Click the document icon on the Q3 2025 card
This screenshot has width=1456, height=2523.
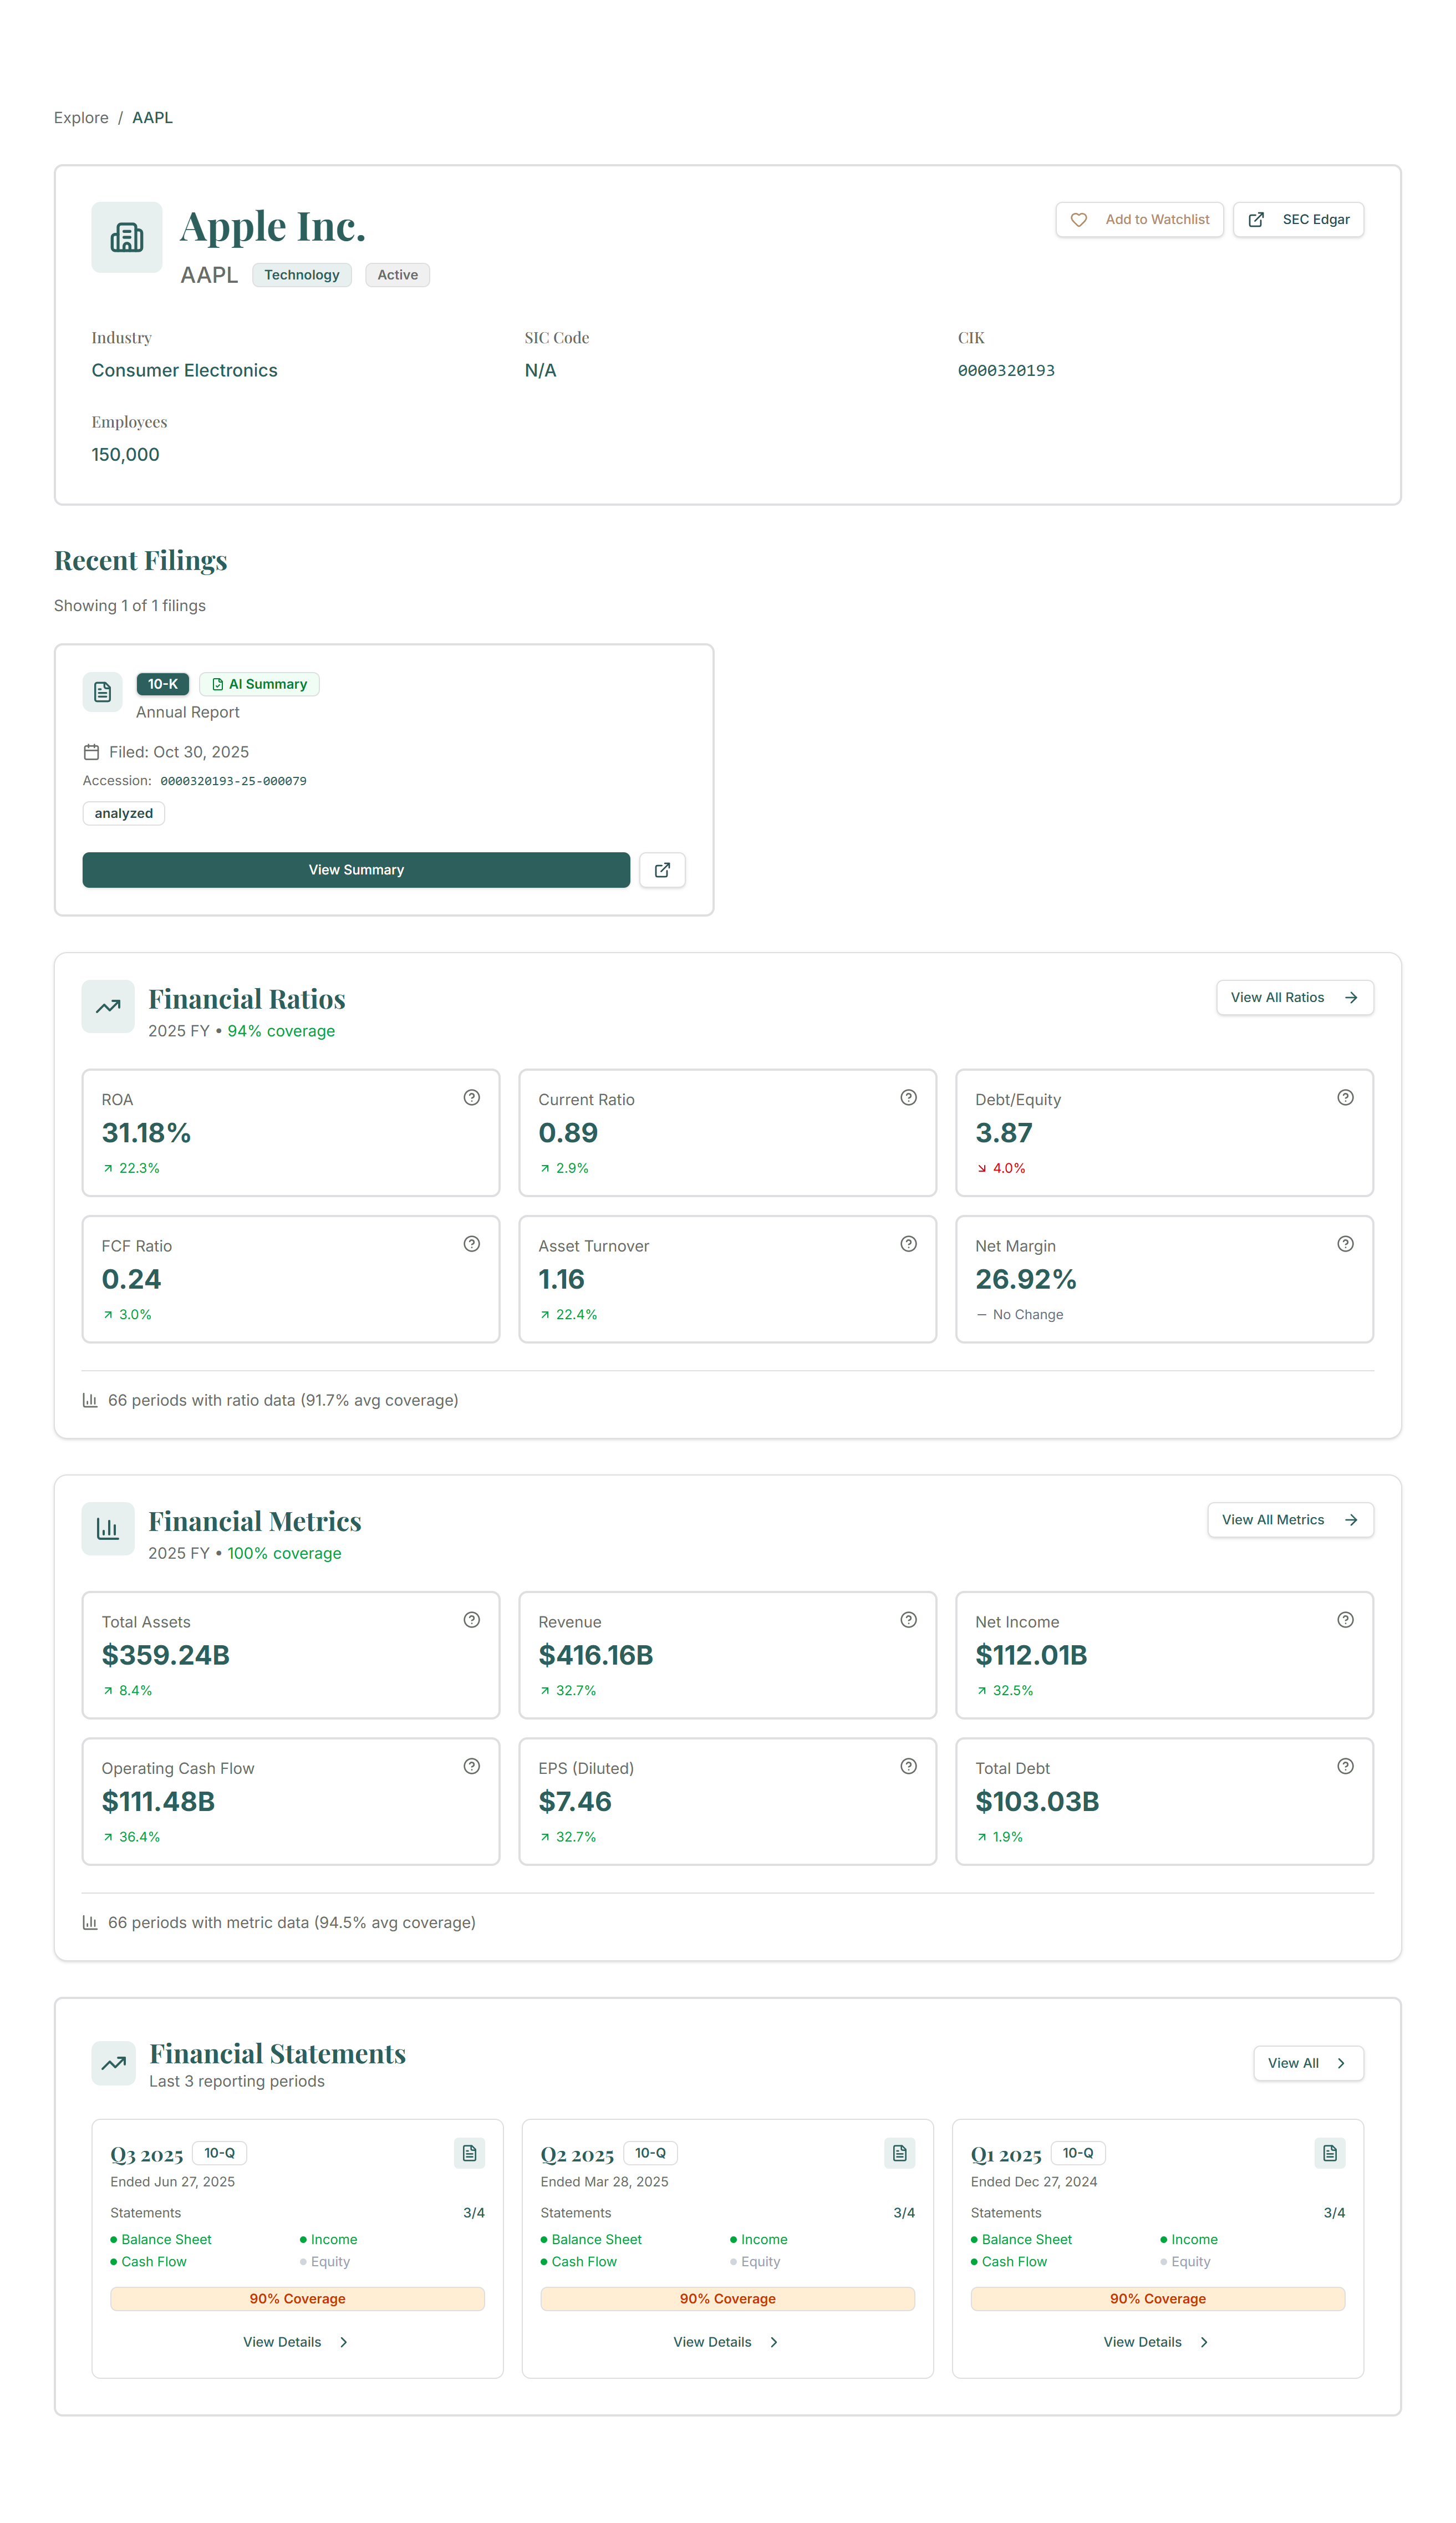pos(469,2153)
